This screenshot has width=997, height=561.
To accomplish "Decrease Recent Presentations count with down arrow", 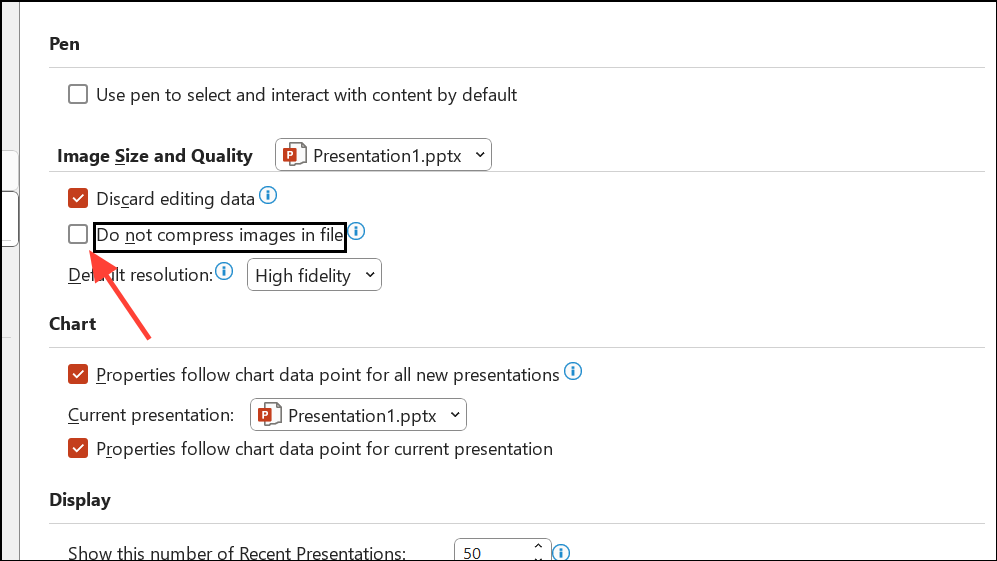I will point(538,557).
